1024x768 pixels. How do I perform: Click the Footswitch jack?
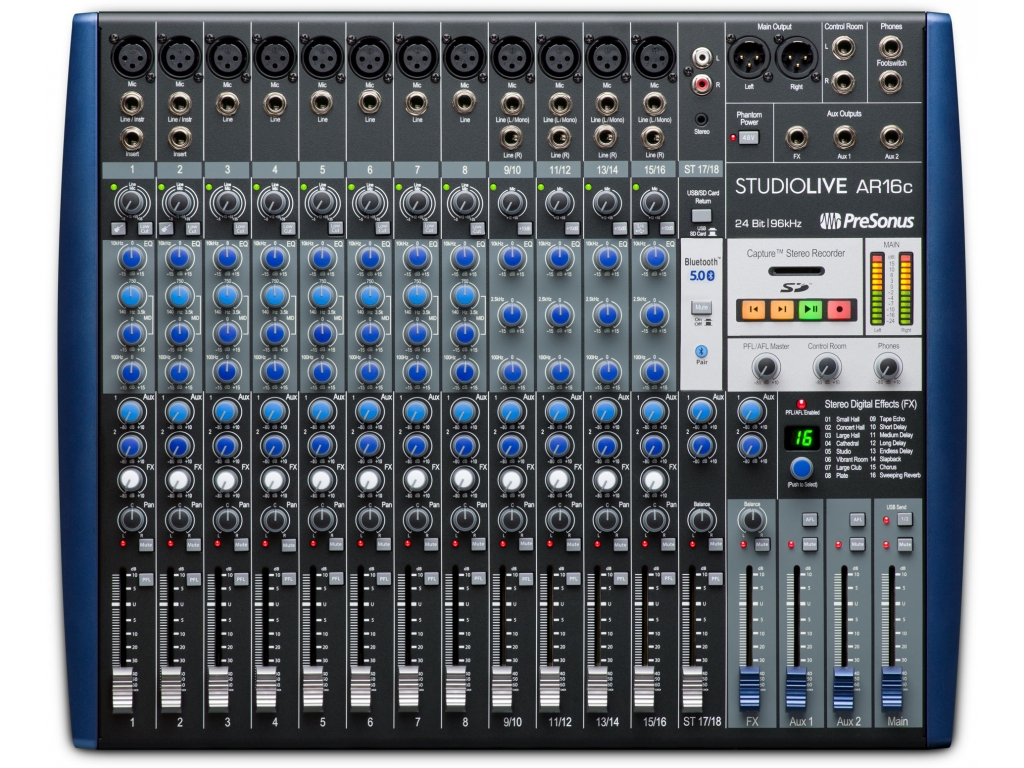point(891,82)
